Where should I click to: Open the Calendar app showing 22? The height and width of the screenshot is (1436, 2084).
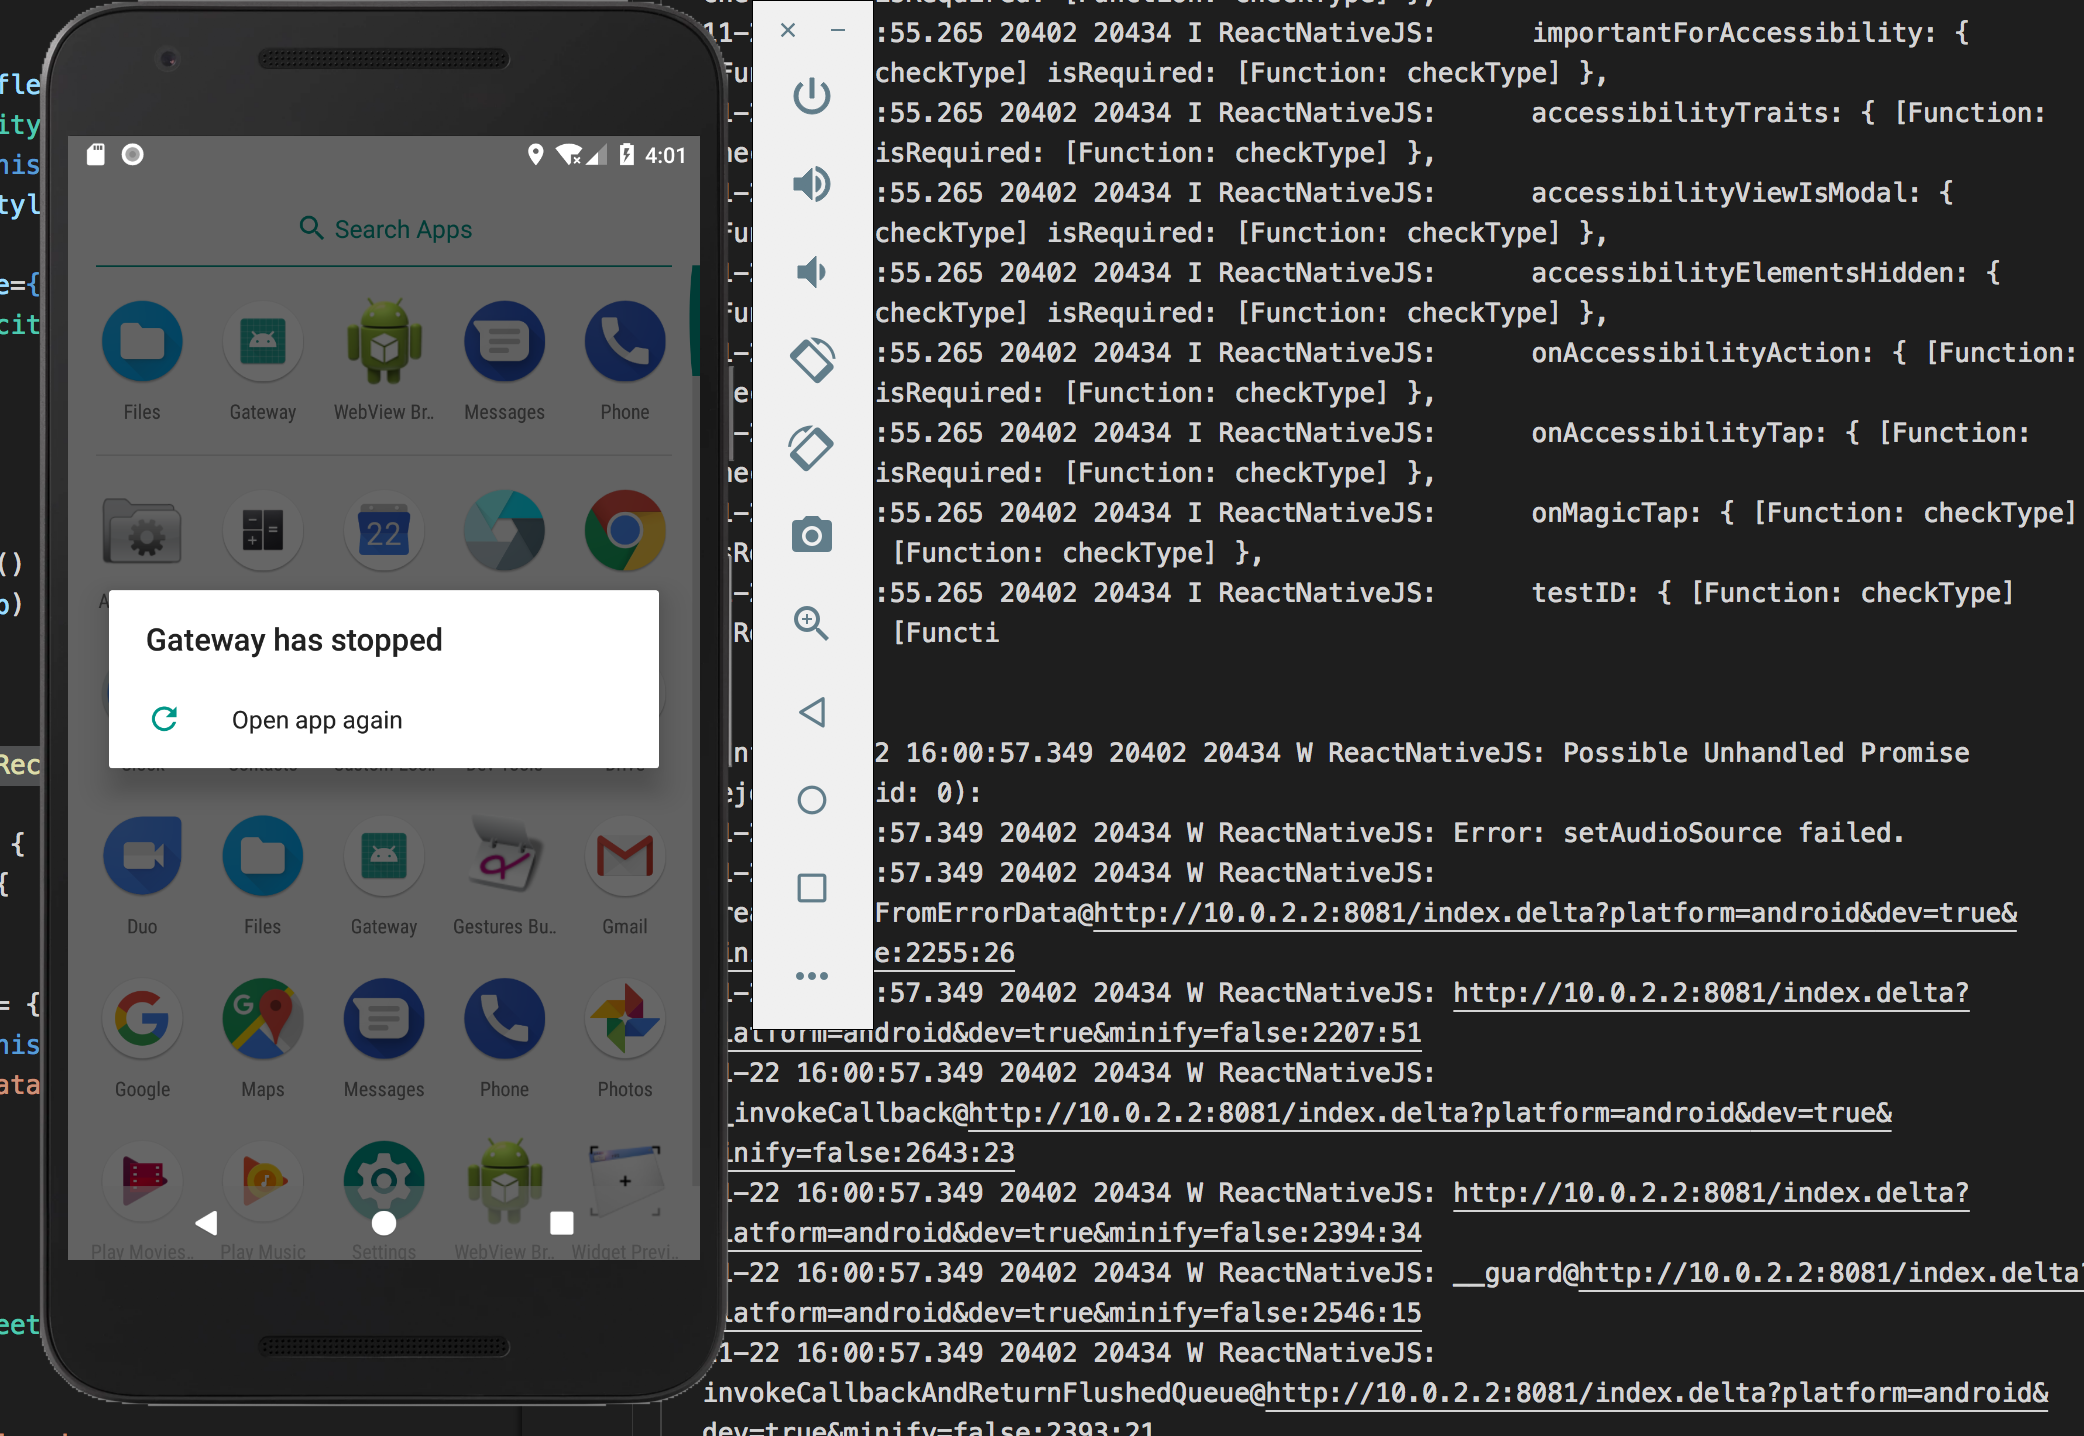click(384, 530)
